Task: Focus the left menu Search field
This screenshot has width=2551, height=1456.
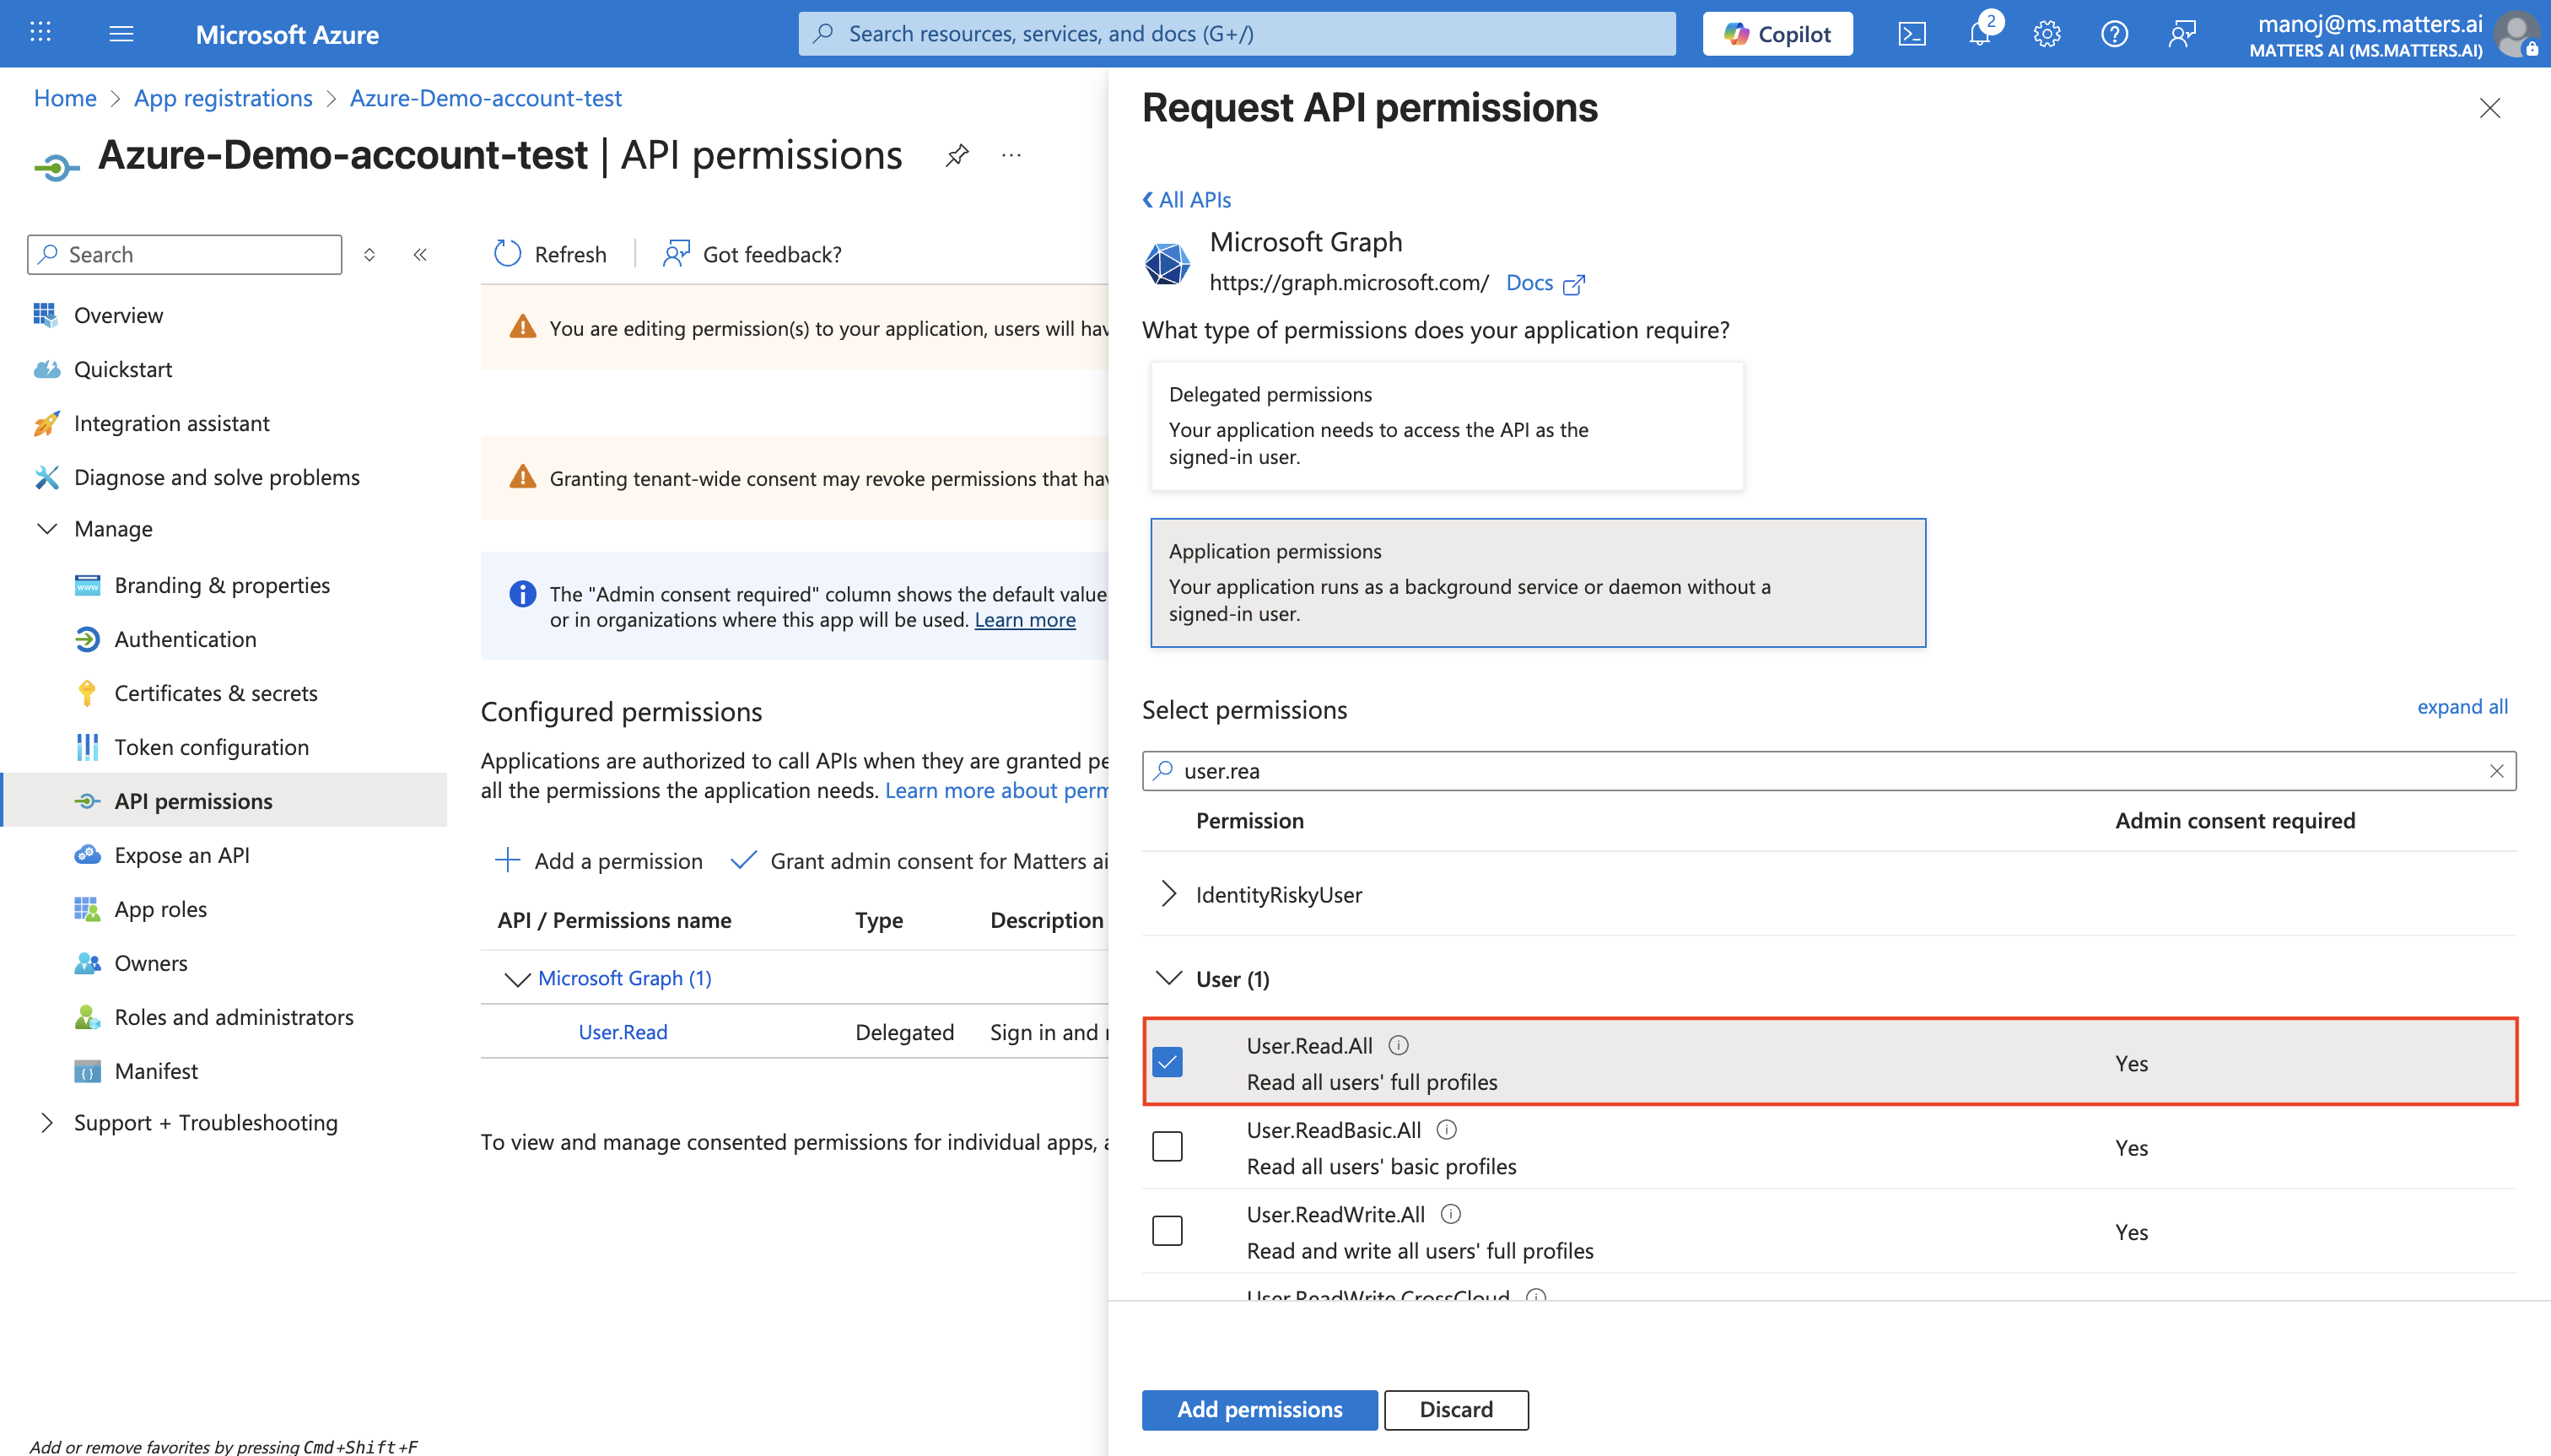Action: coord(185,255)
